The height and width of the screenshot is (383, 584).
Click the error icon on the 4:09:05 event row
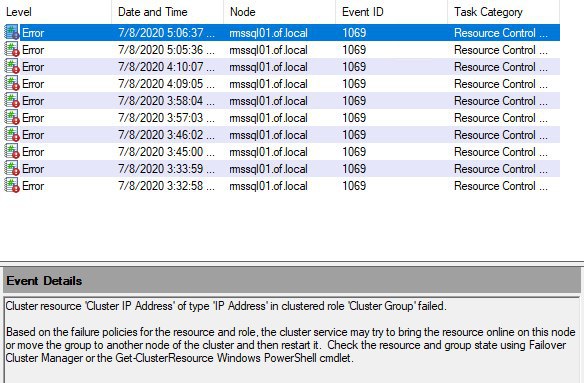[x=12, y=83]
